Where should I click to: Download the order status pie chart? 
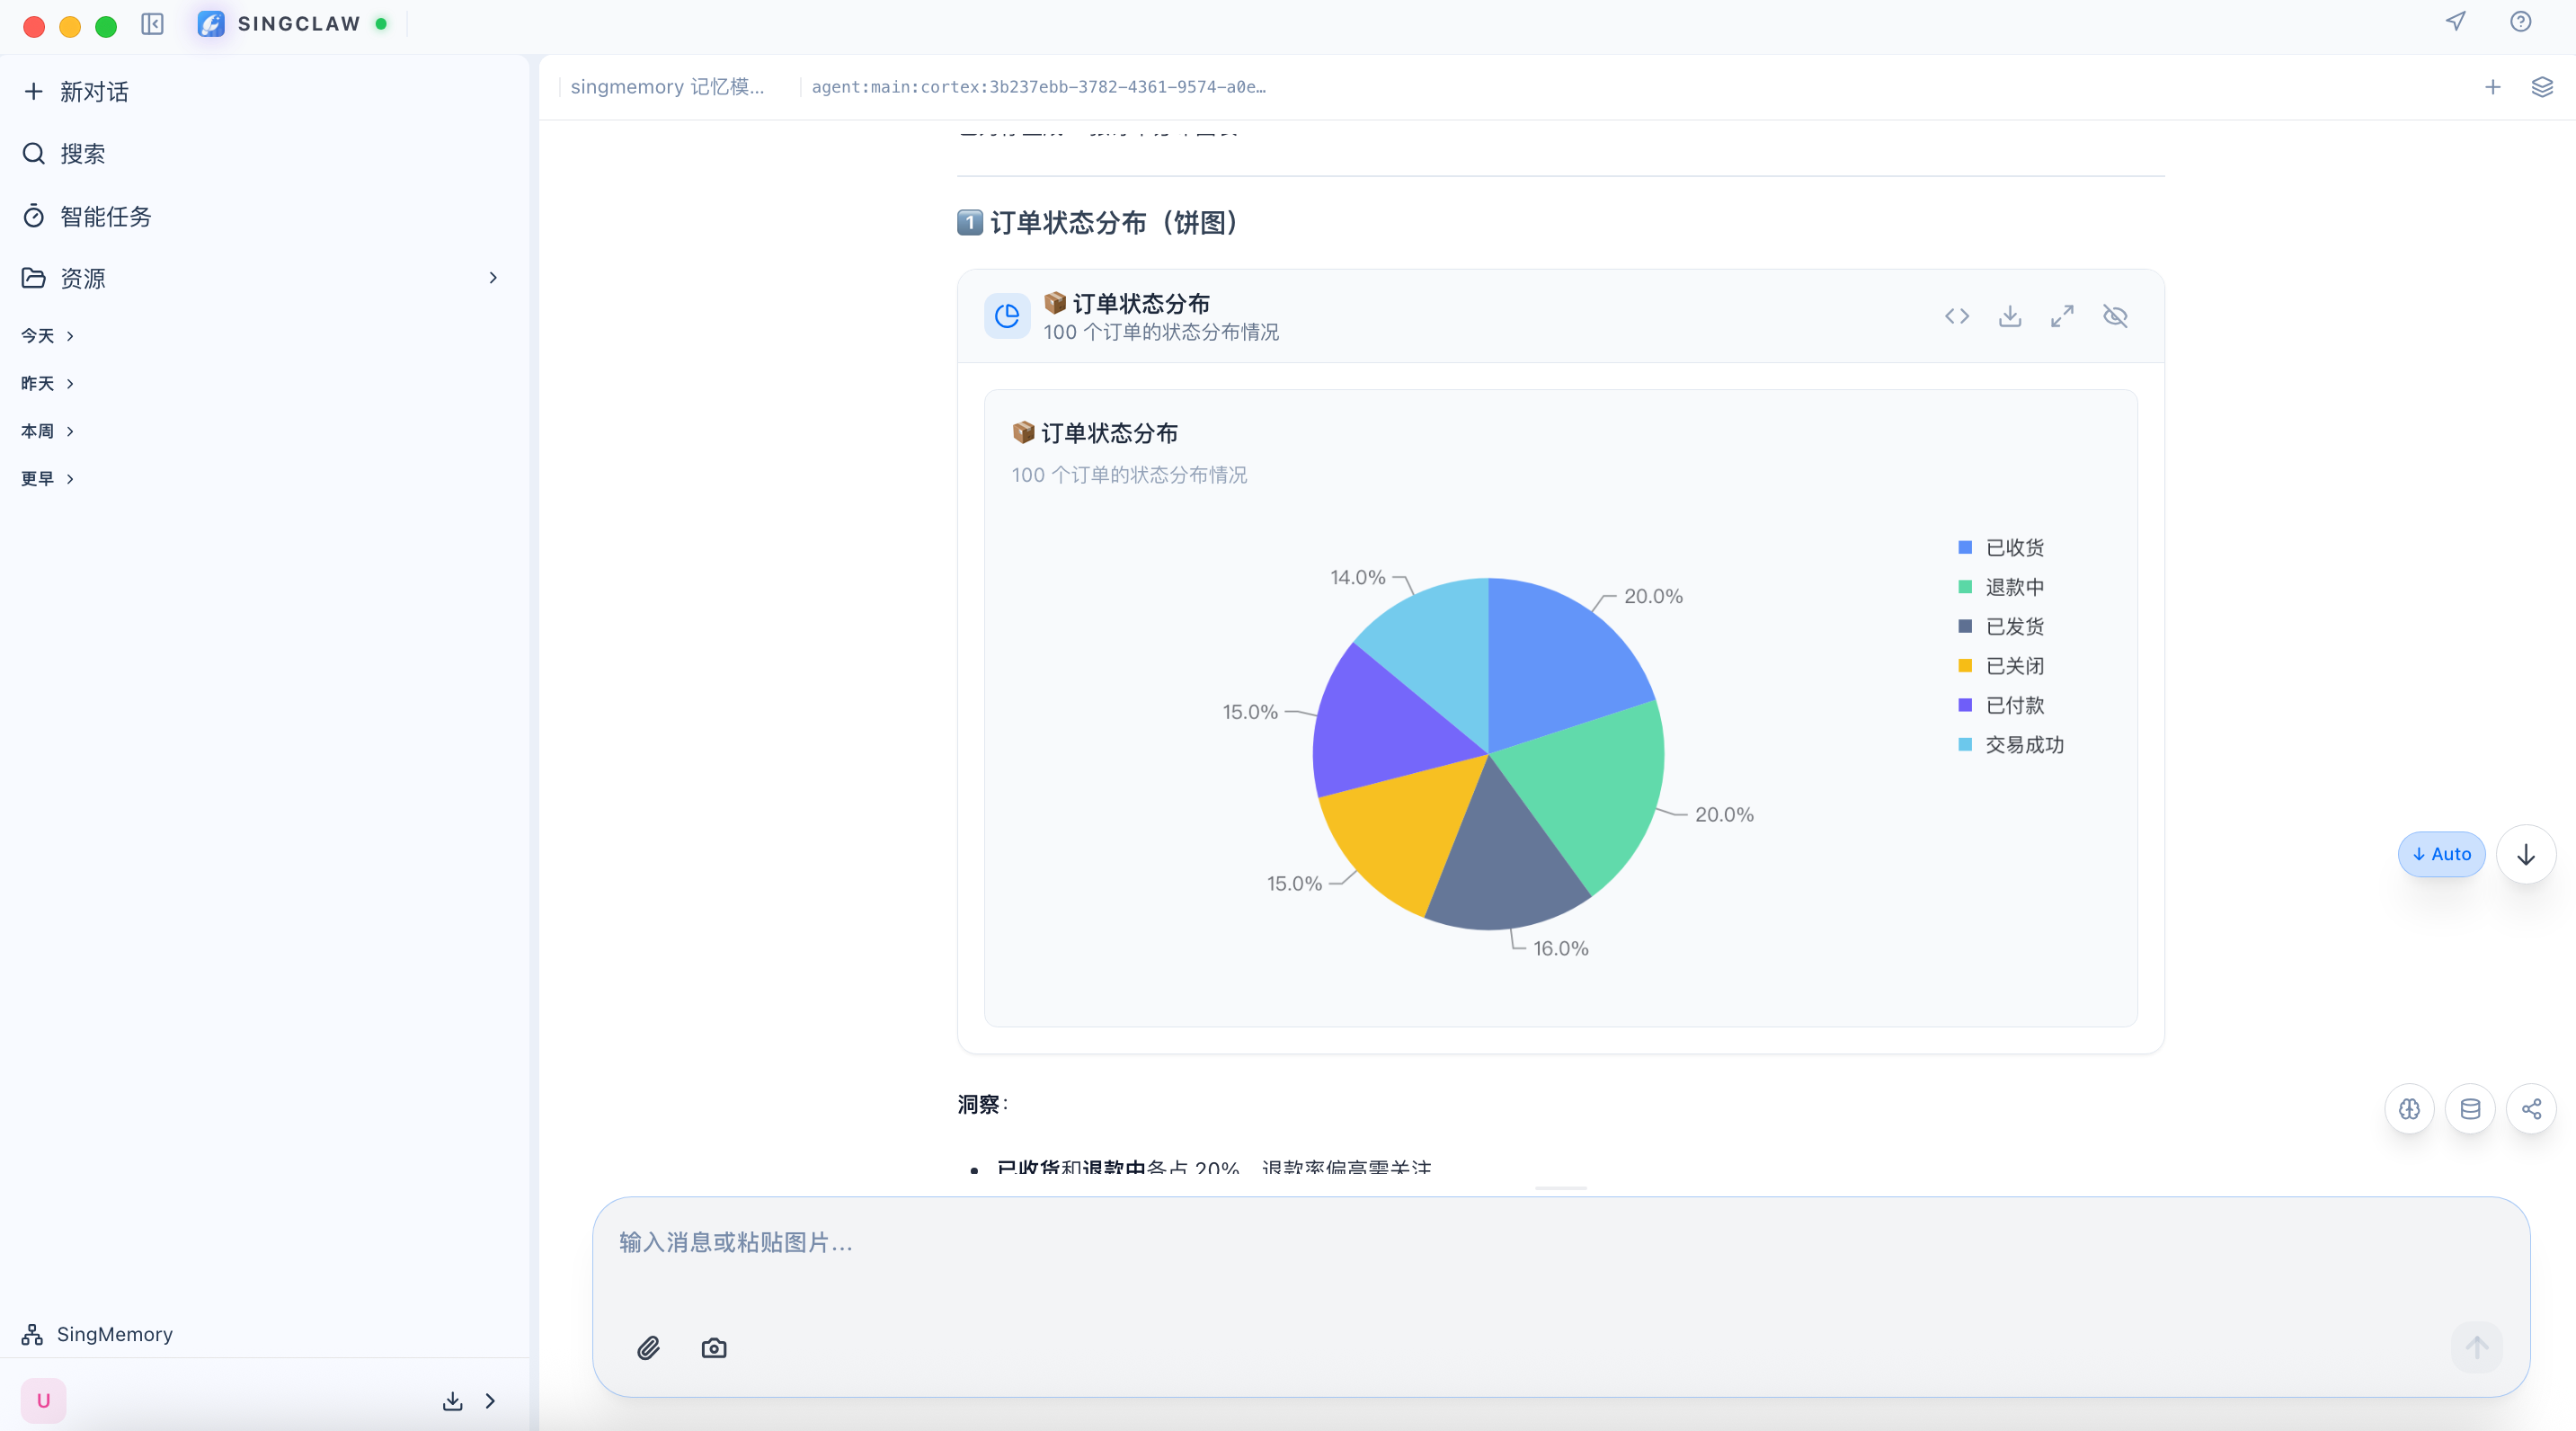[2010, 316]
